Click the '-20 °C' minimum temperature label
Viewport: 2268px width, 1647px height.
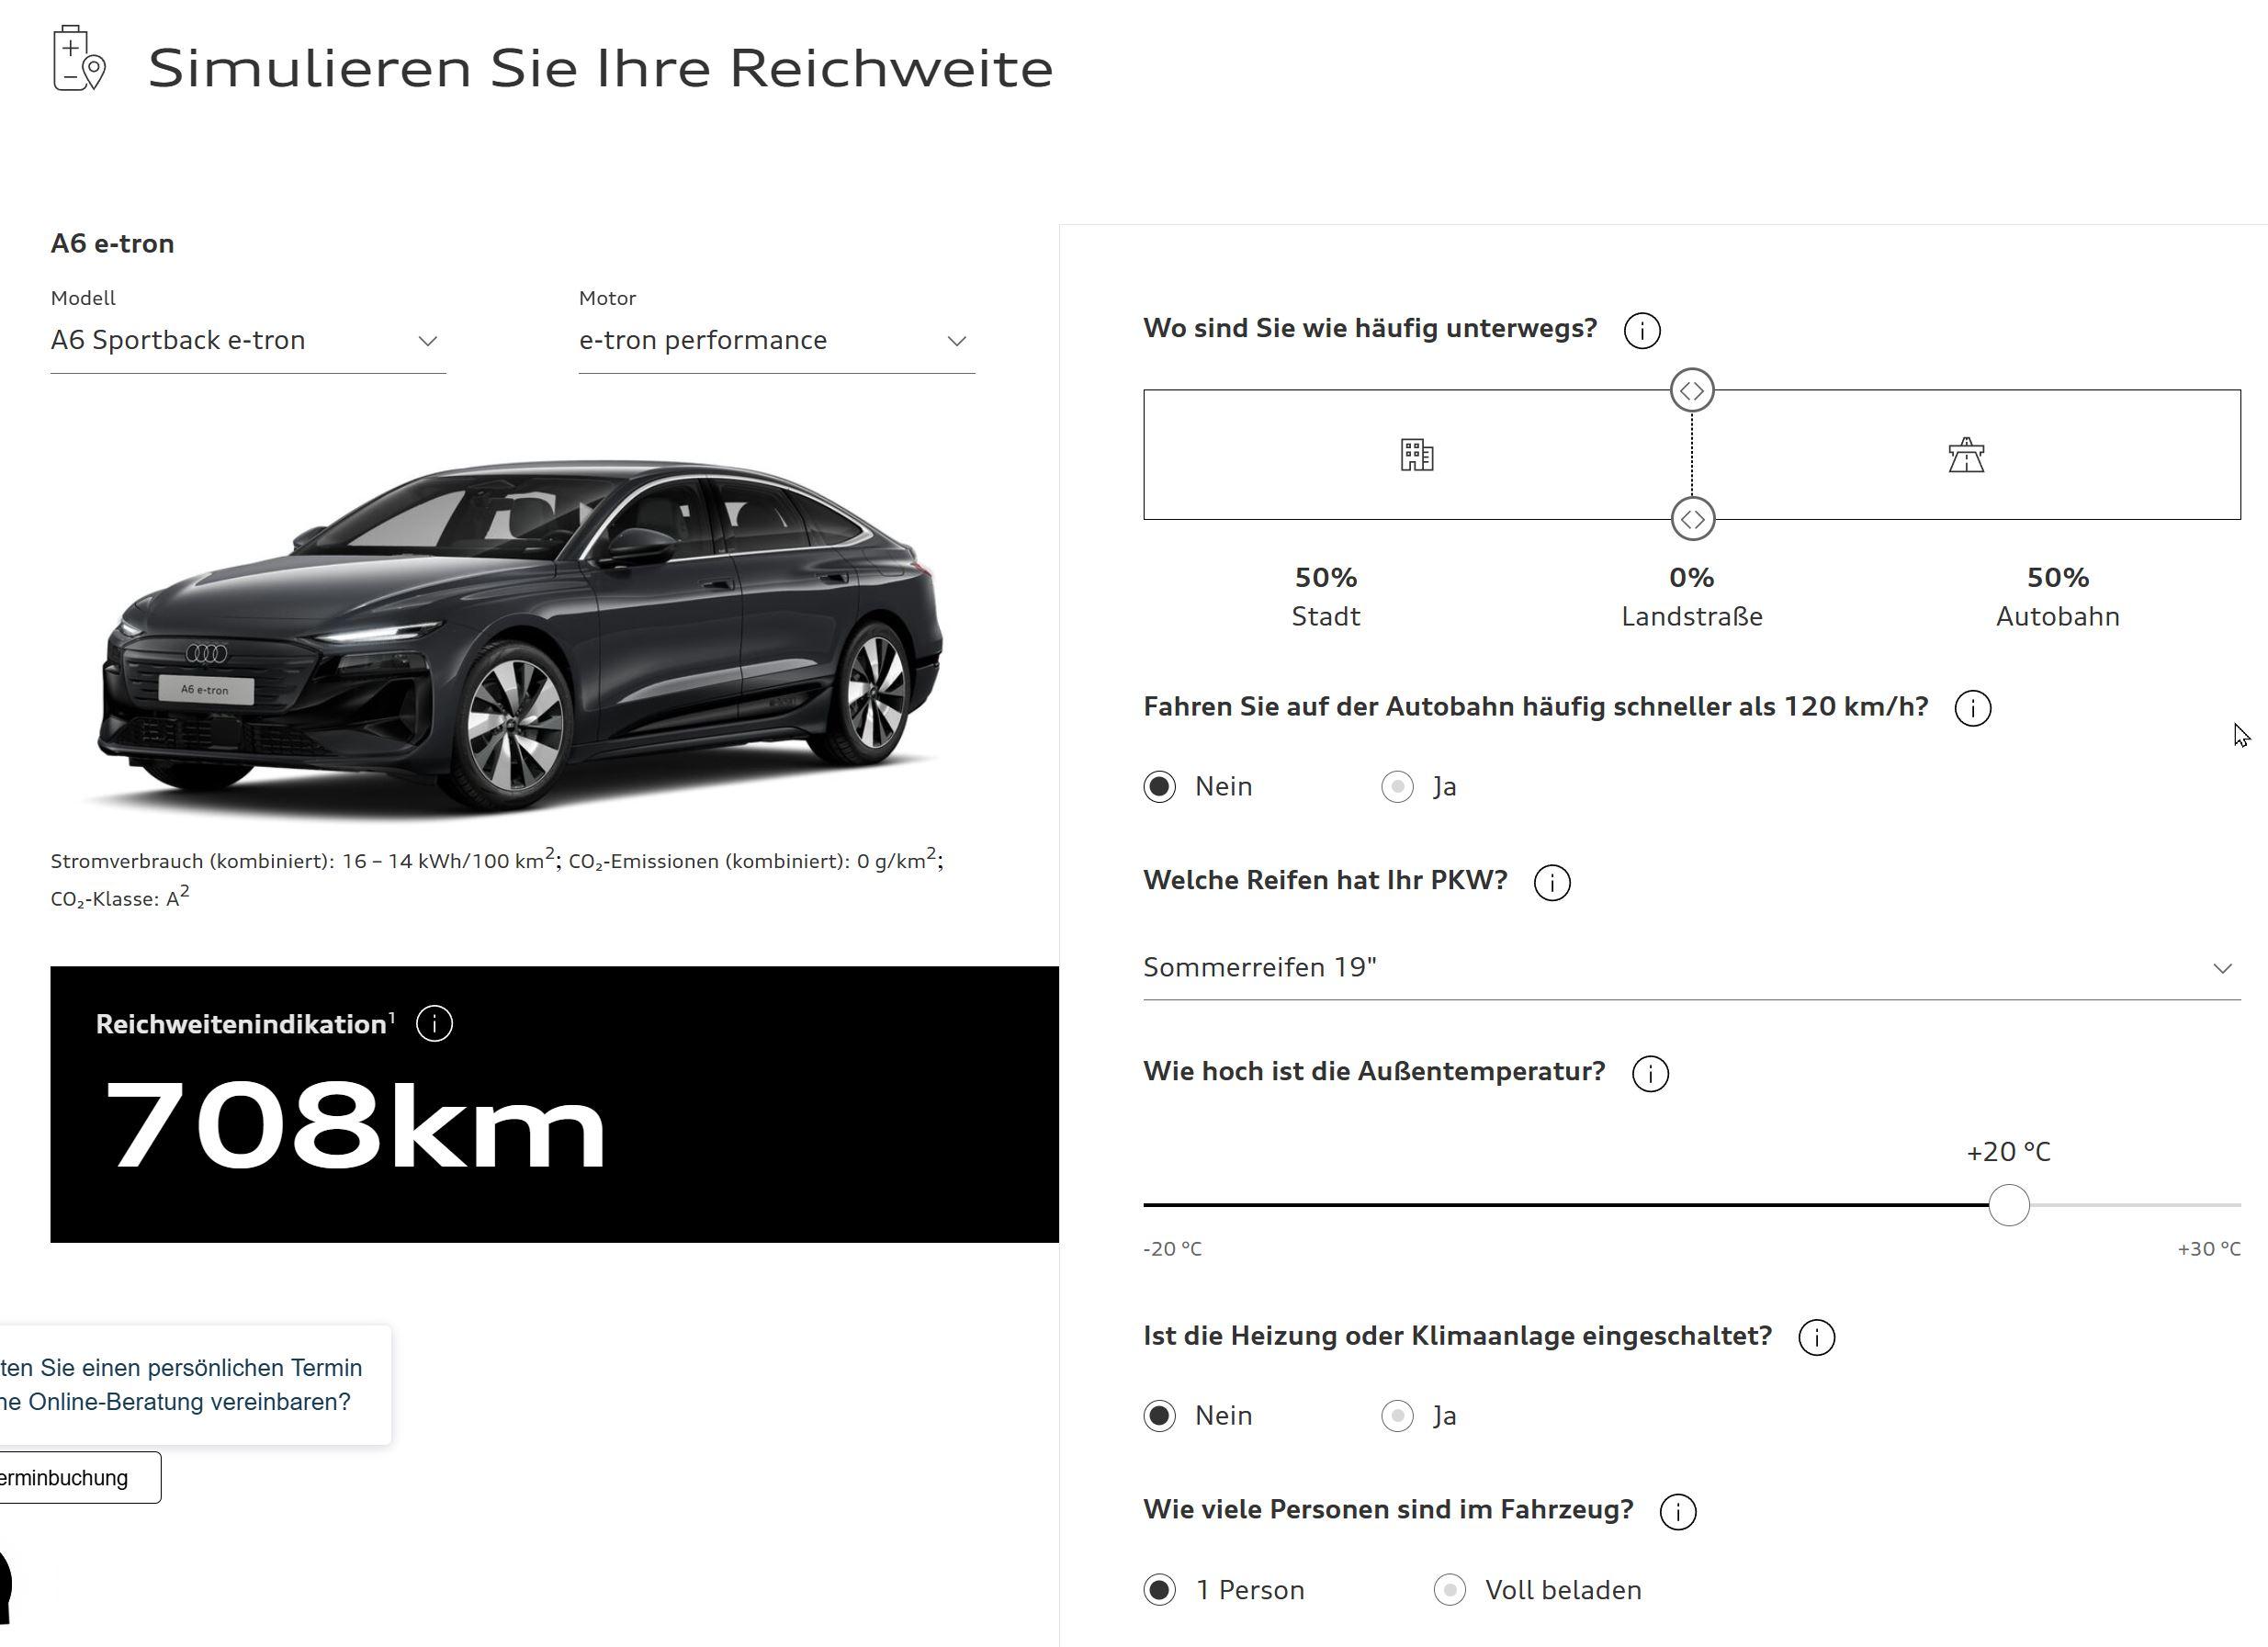coord(1172,1249)
